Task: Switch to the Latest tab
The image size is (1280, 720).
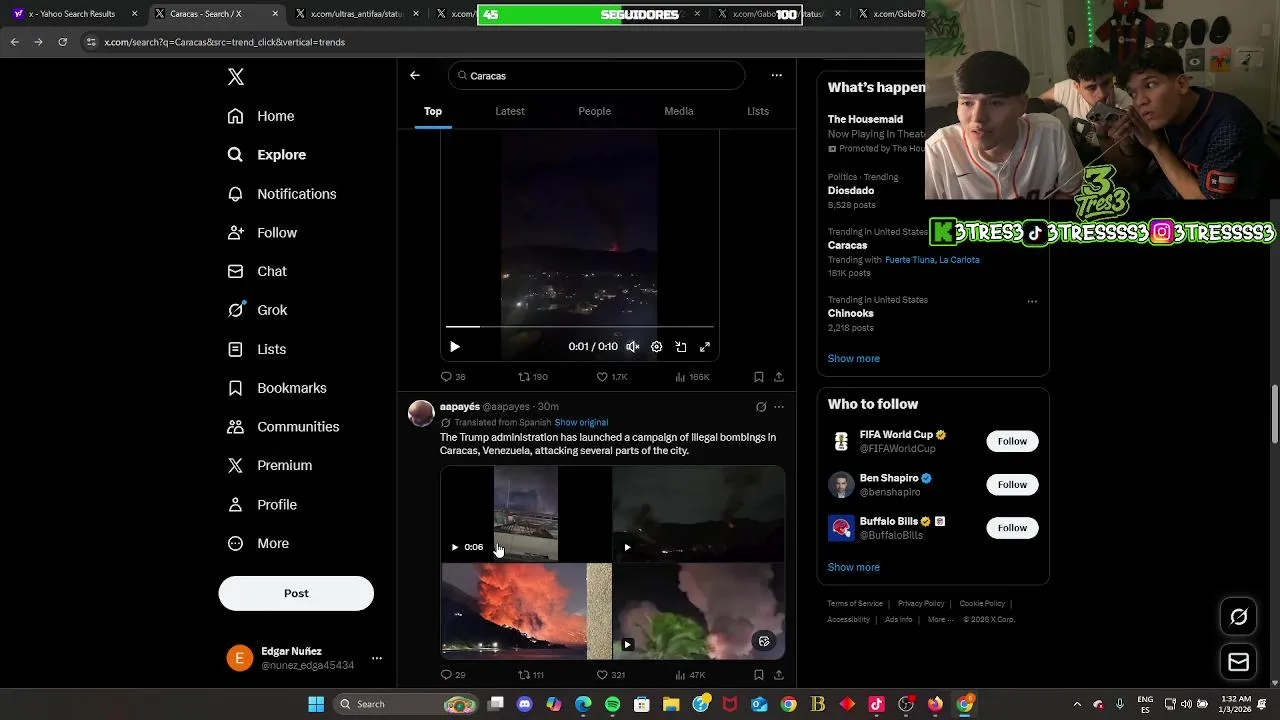Action: pyautogui.click(x=510, y=111)
